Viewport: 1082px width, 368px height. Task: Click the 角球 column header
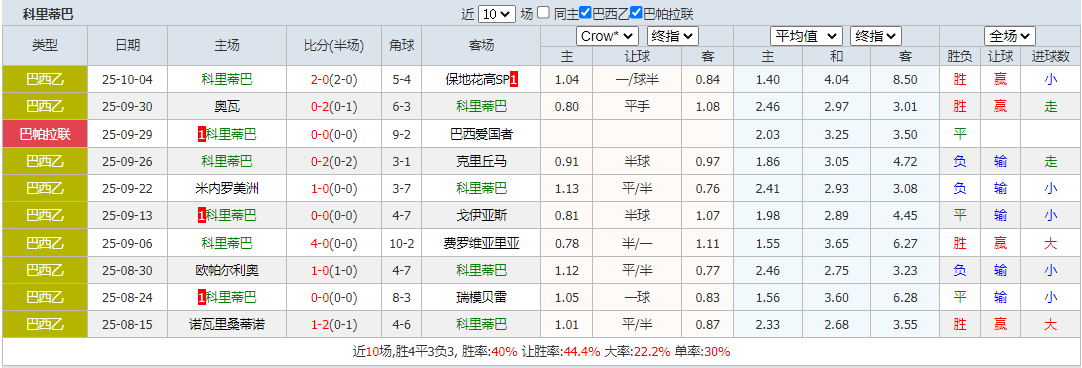click(x=402, y=46)
